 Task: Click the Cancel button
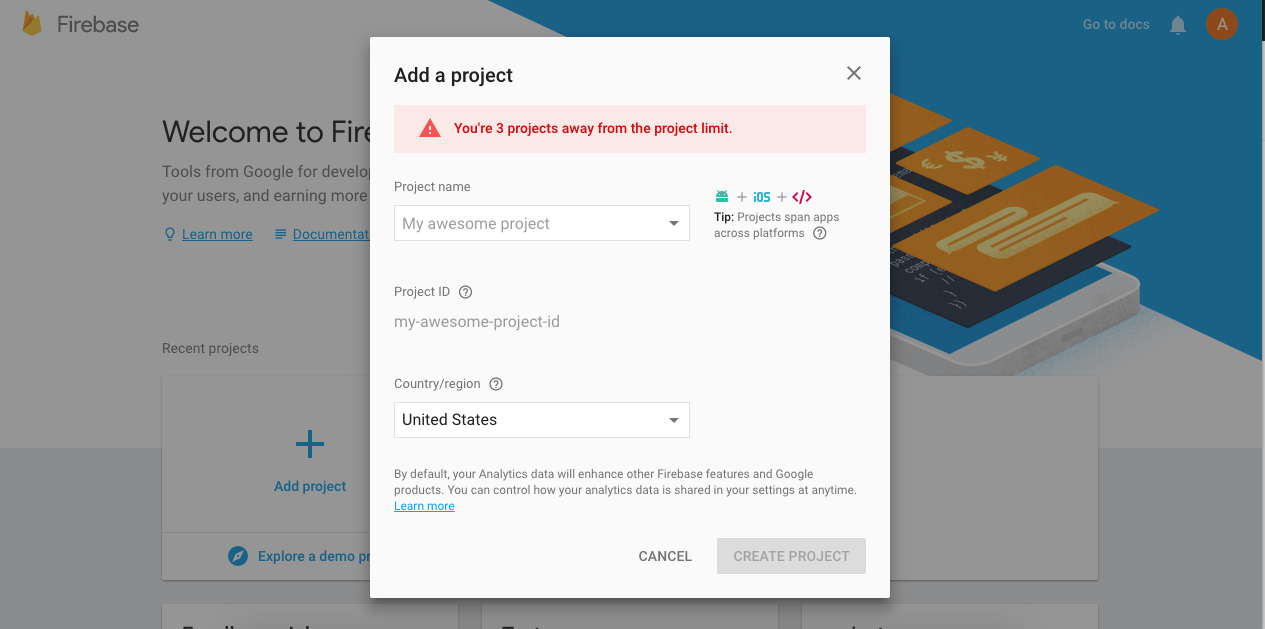pos(665,556)
